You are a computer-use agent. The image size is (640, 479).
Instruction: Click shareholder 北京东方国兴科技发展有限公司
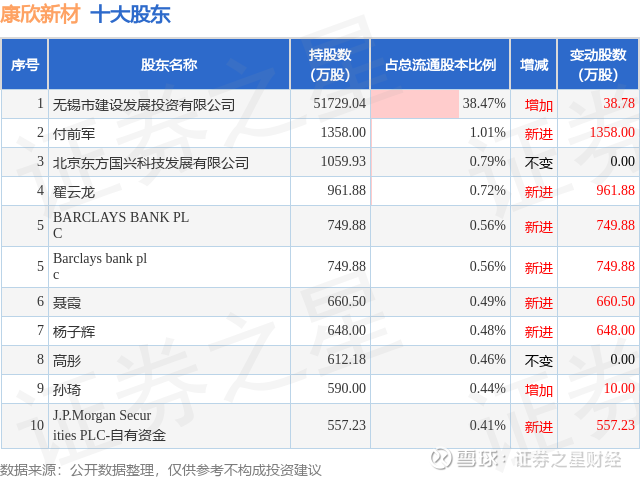point(151,163)
